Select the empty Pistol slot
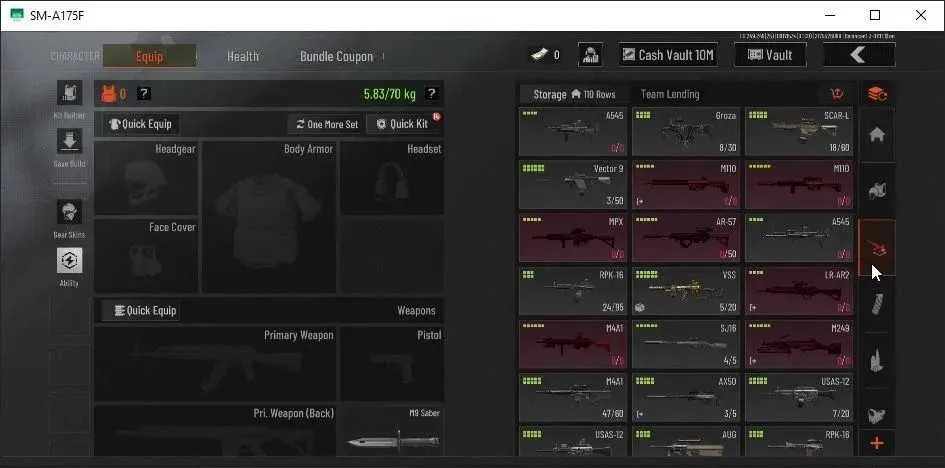This screenshot has height=468, width=945. (392, 364)
